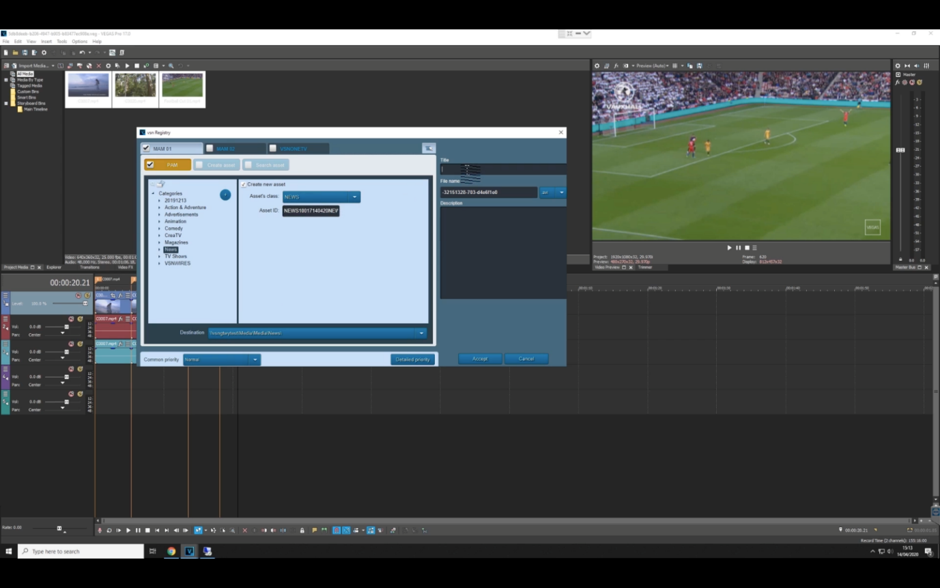
Task: Undo the last action via toolbar arrow
Action: (82, 53)
